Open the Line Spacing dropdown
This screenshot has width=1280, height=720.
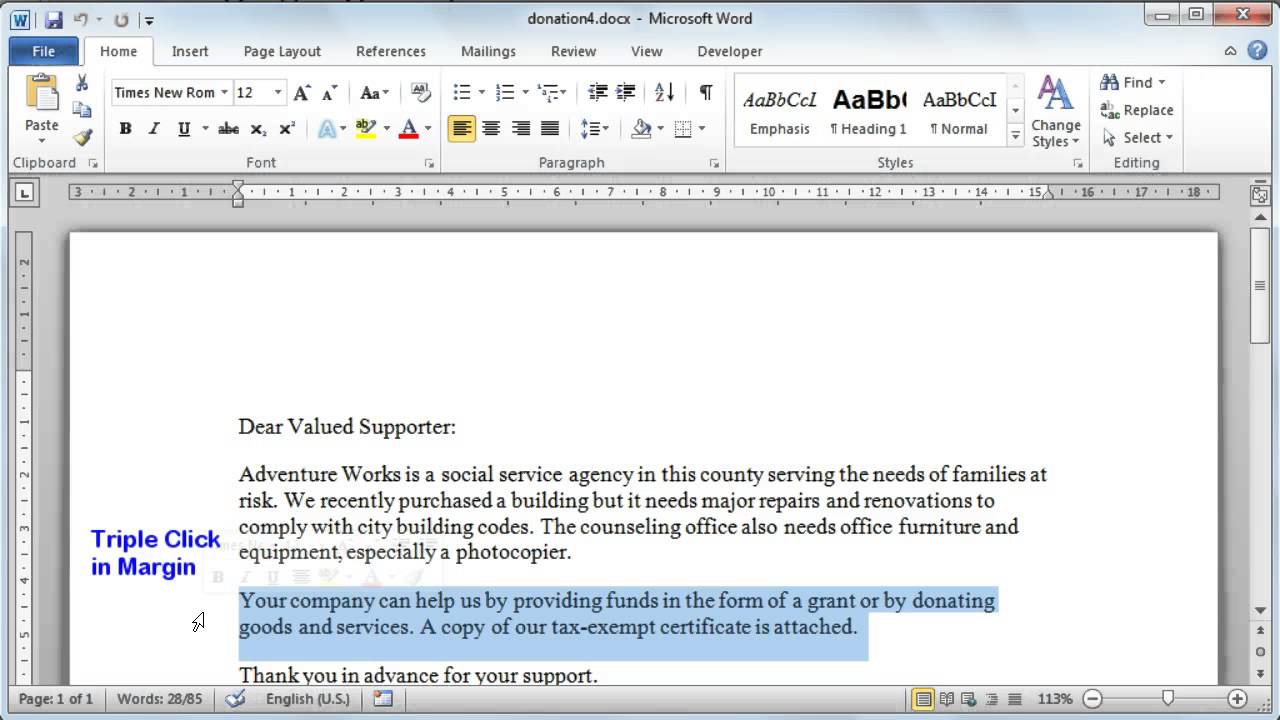[595, 128]
